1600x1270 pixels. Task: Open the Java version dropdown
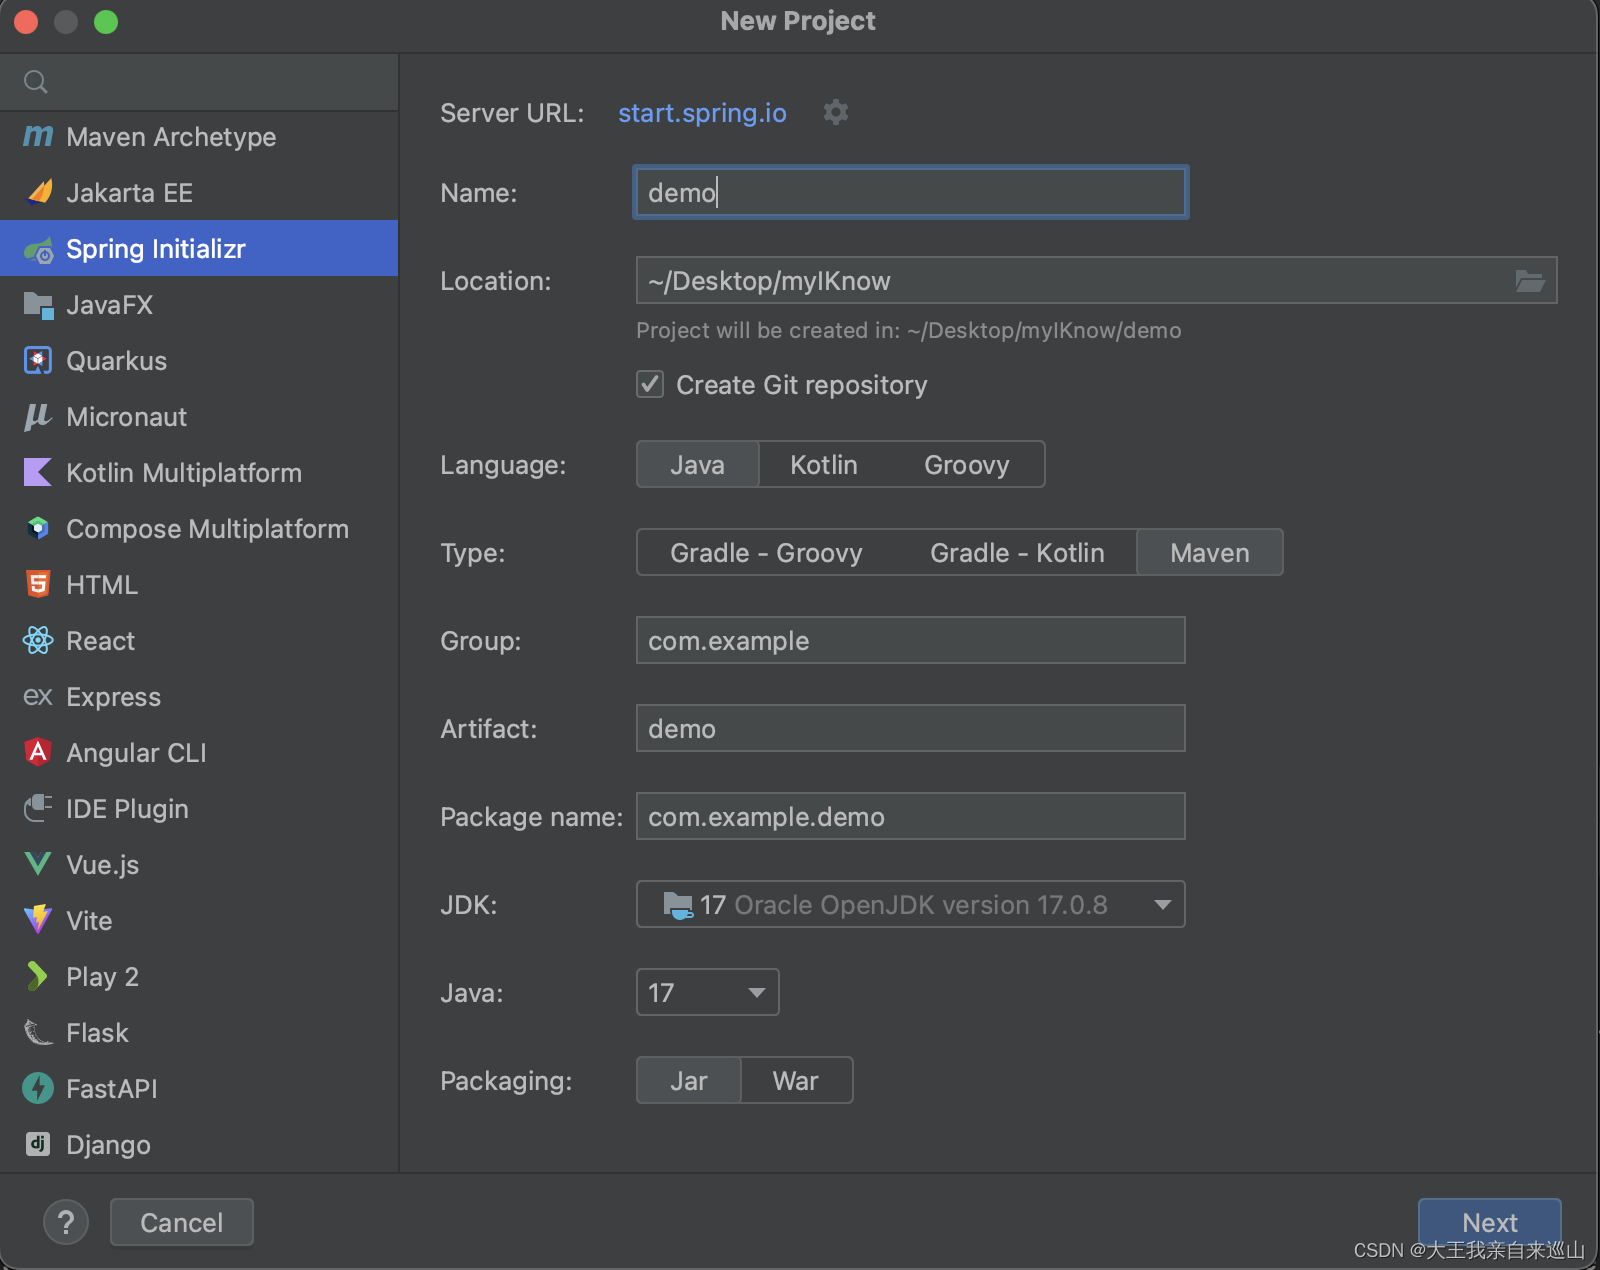pos(707,992)
